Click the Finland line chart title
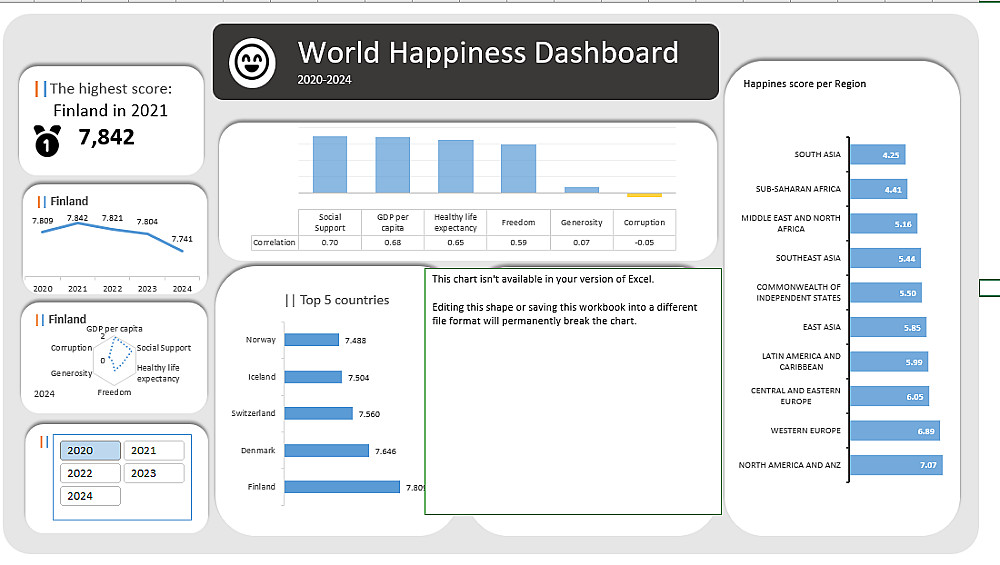 pos(69,201)
